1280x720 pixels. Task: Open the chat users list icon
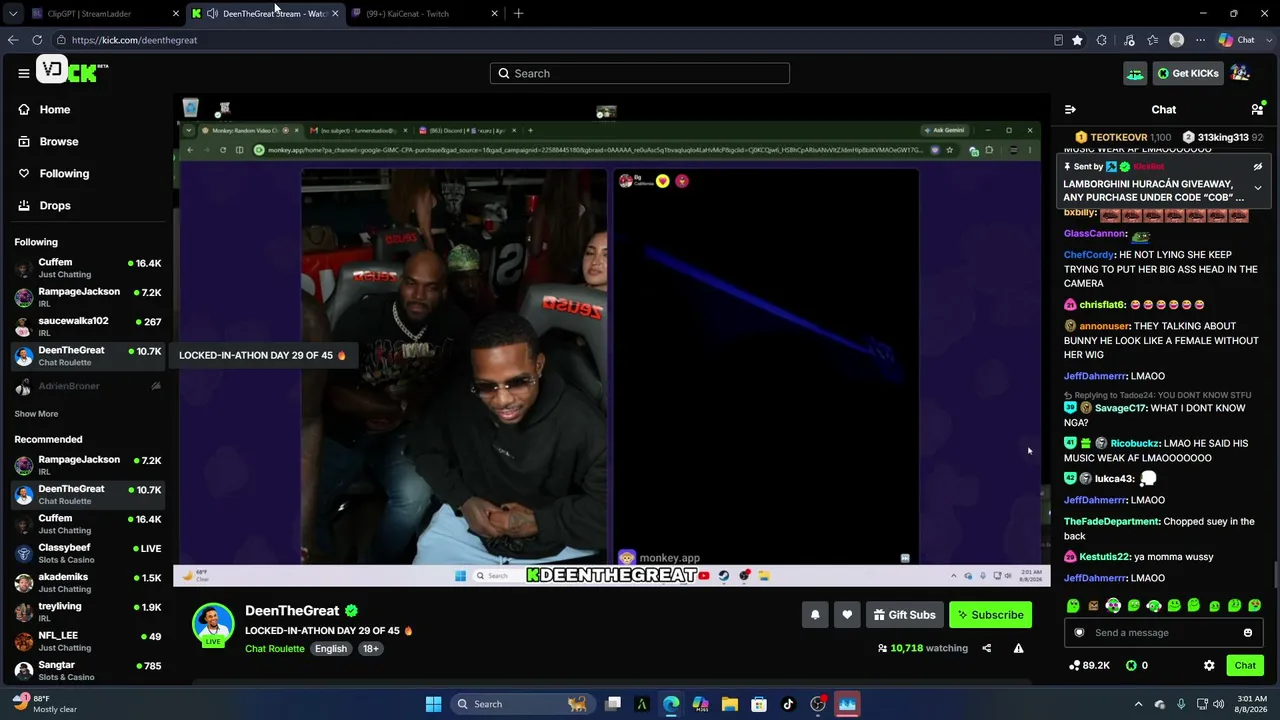click(1257, 109)
